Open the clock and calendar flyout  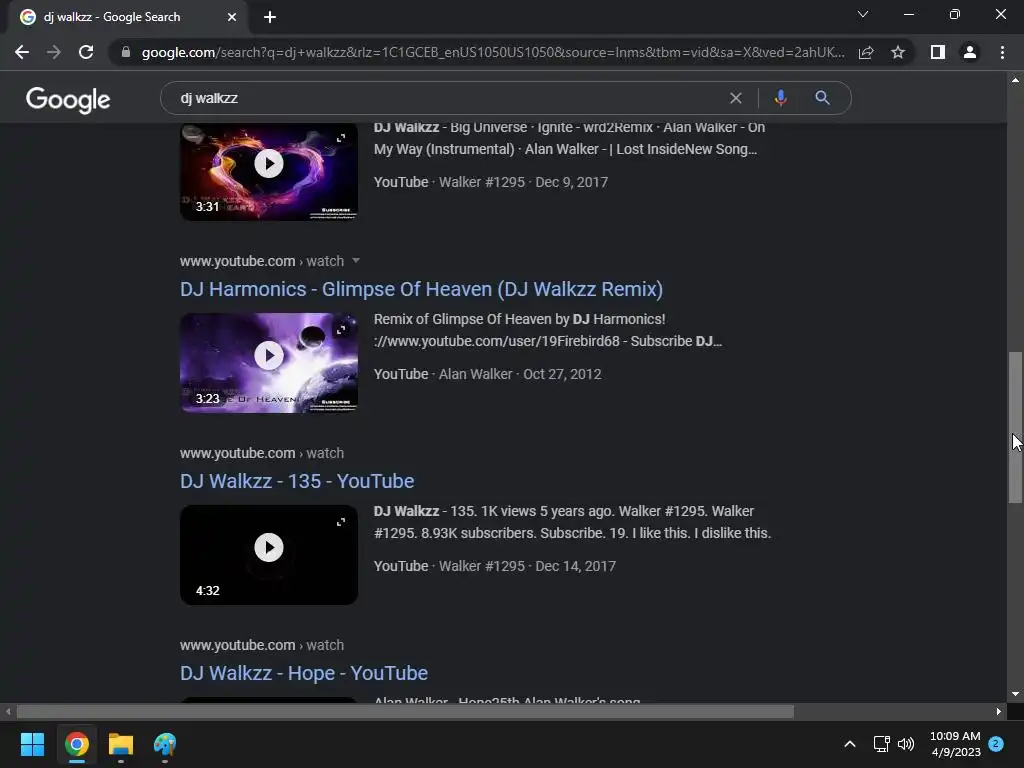955,744
